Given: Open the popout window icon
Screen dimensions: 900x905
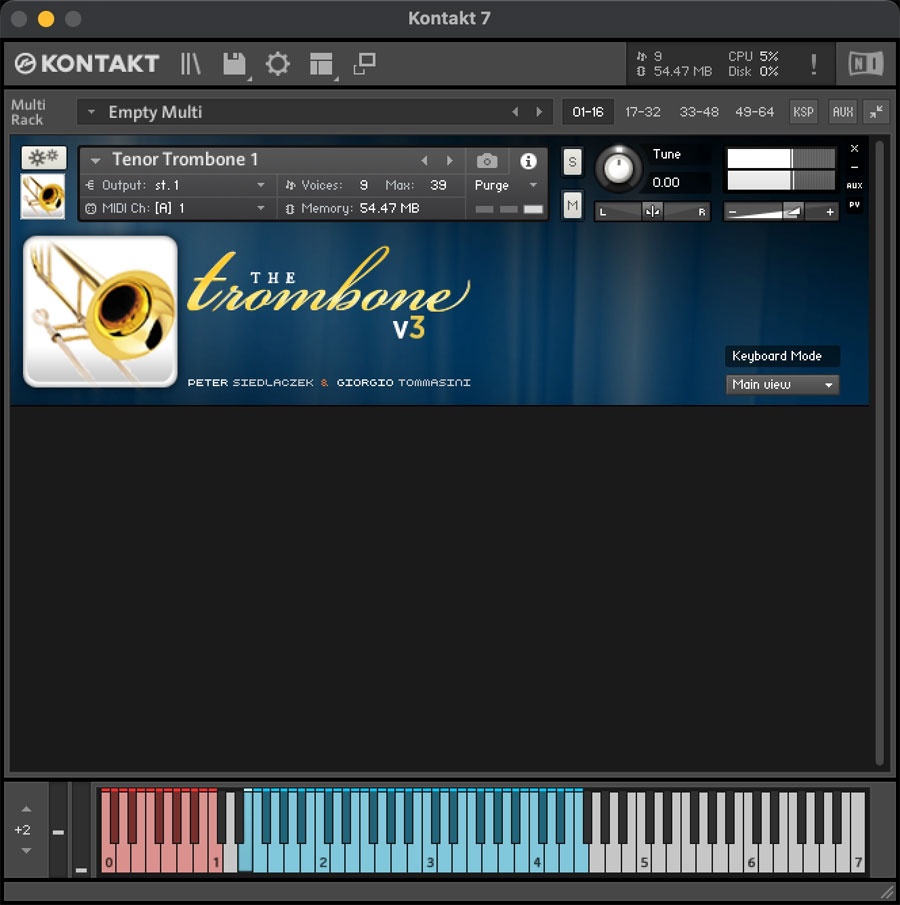Looking at the screenshot, I should tap(363, 64).
